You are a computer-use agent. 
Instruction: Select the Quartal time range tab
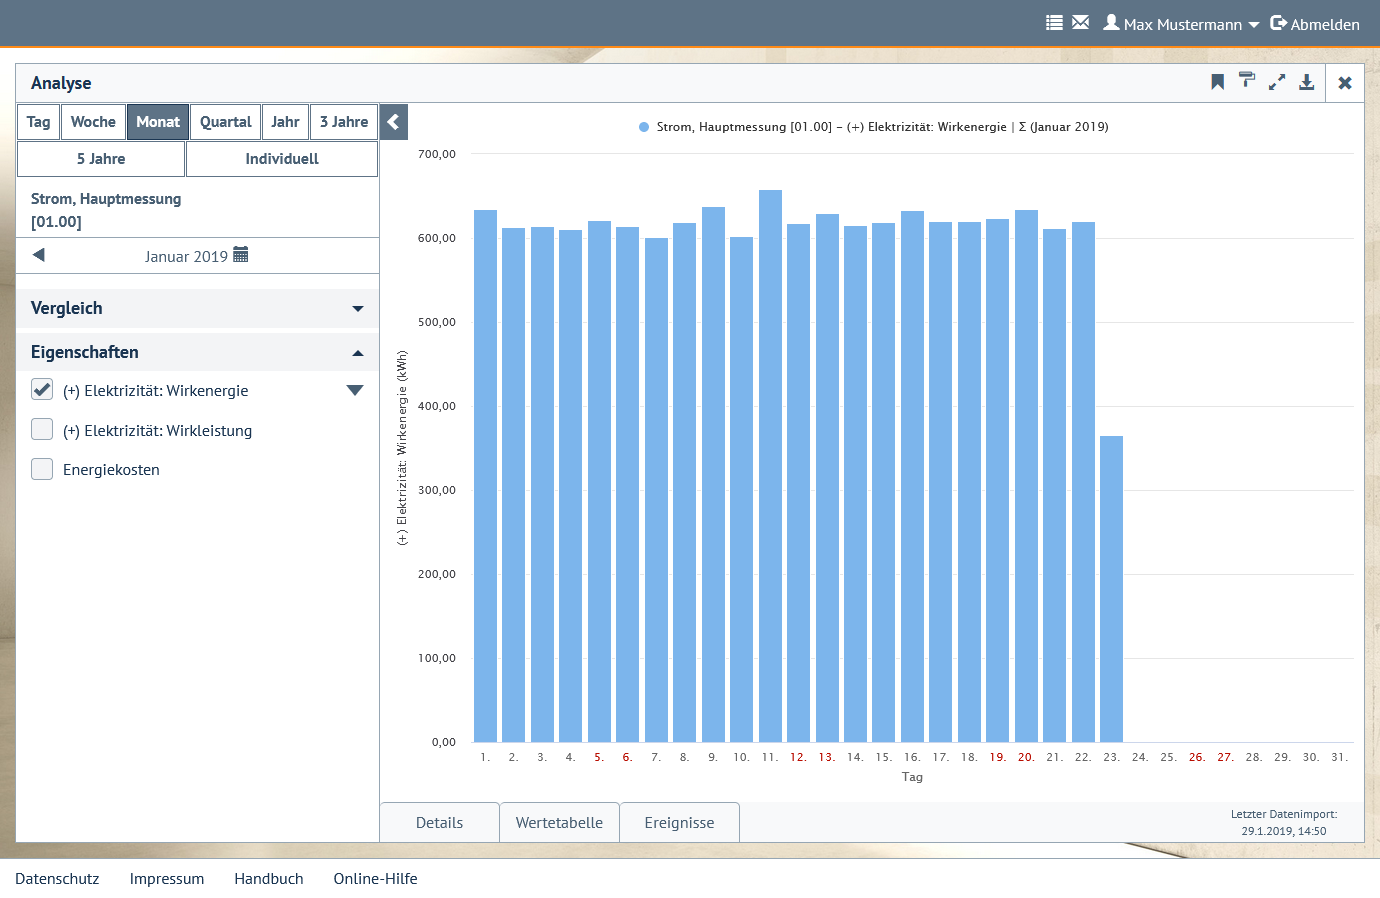click(225, 122)
